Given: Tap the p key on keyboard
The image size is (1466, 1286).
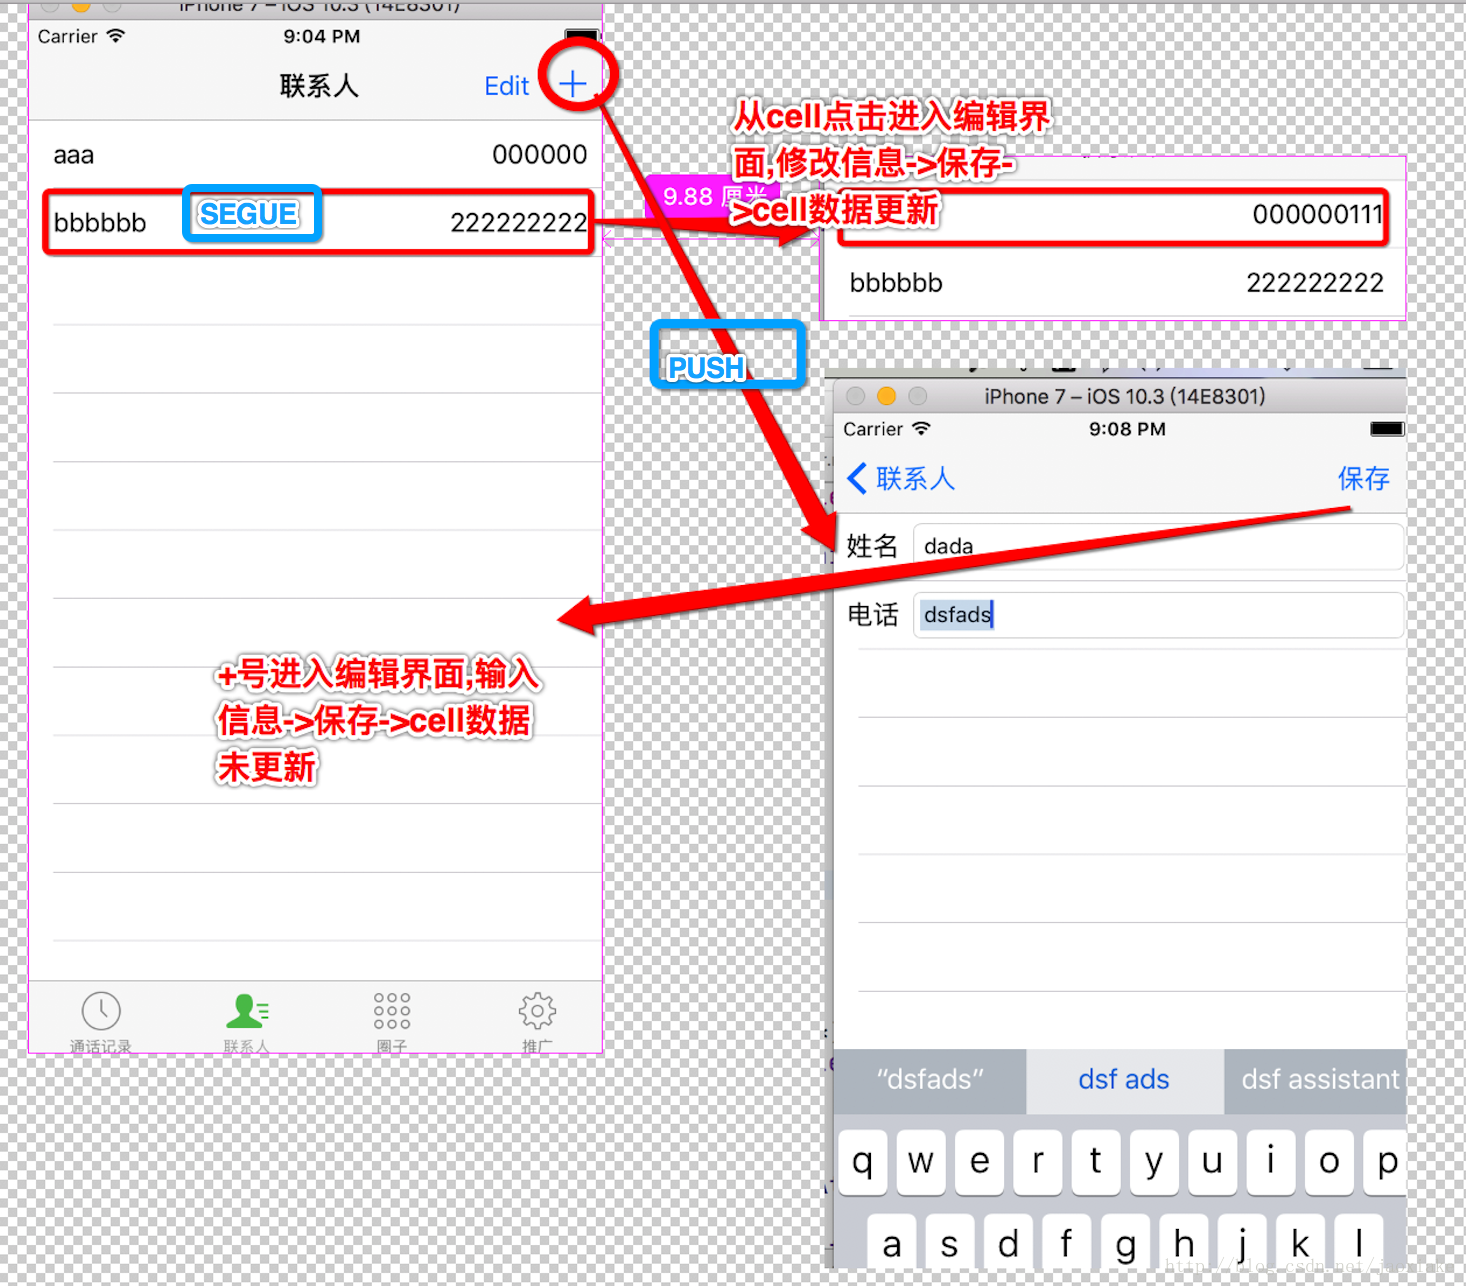Looking at the screenshot, I should (x=1386, y=1162).
